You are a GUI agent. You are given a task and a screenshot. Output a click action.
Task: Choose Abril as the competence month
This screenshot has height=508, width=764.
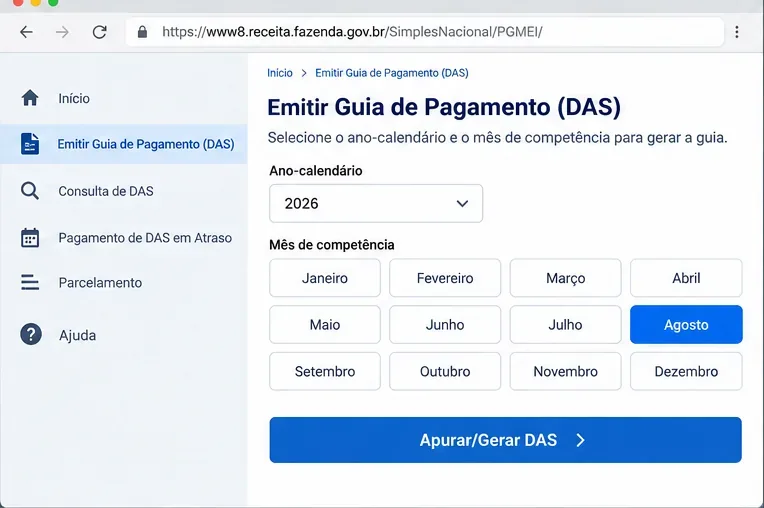click(x=686, y=278)
